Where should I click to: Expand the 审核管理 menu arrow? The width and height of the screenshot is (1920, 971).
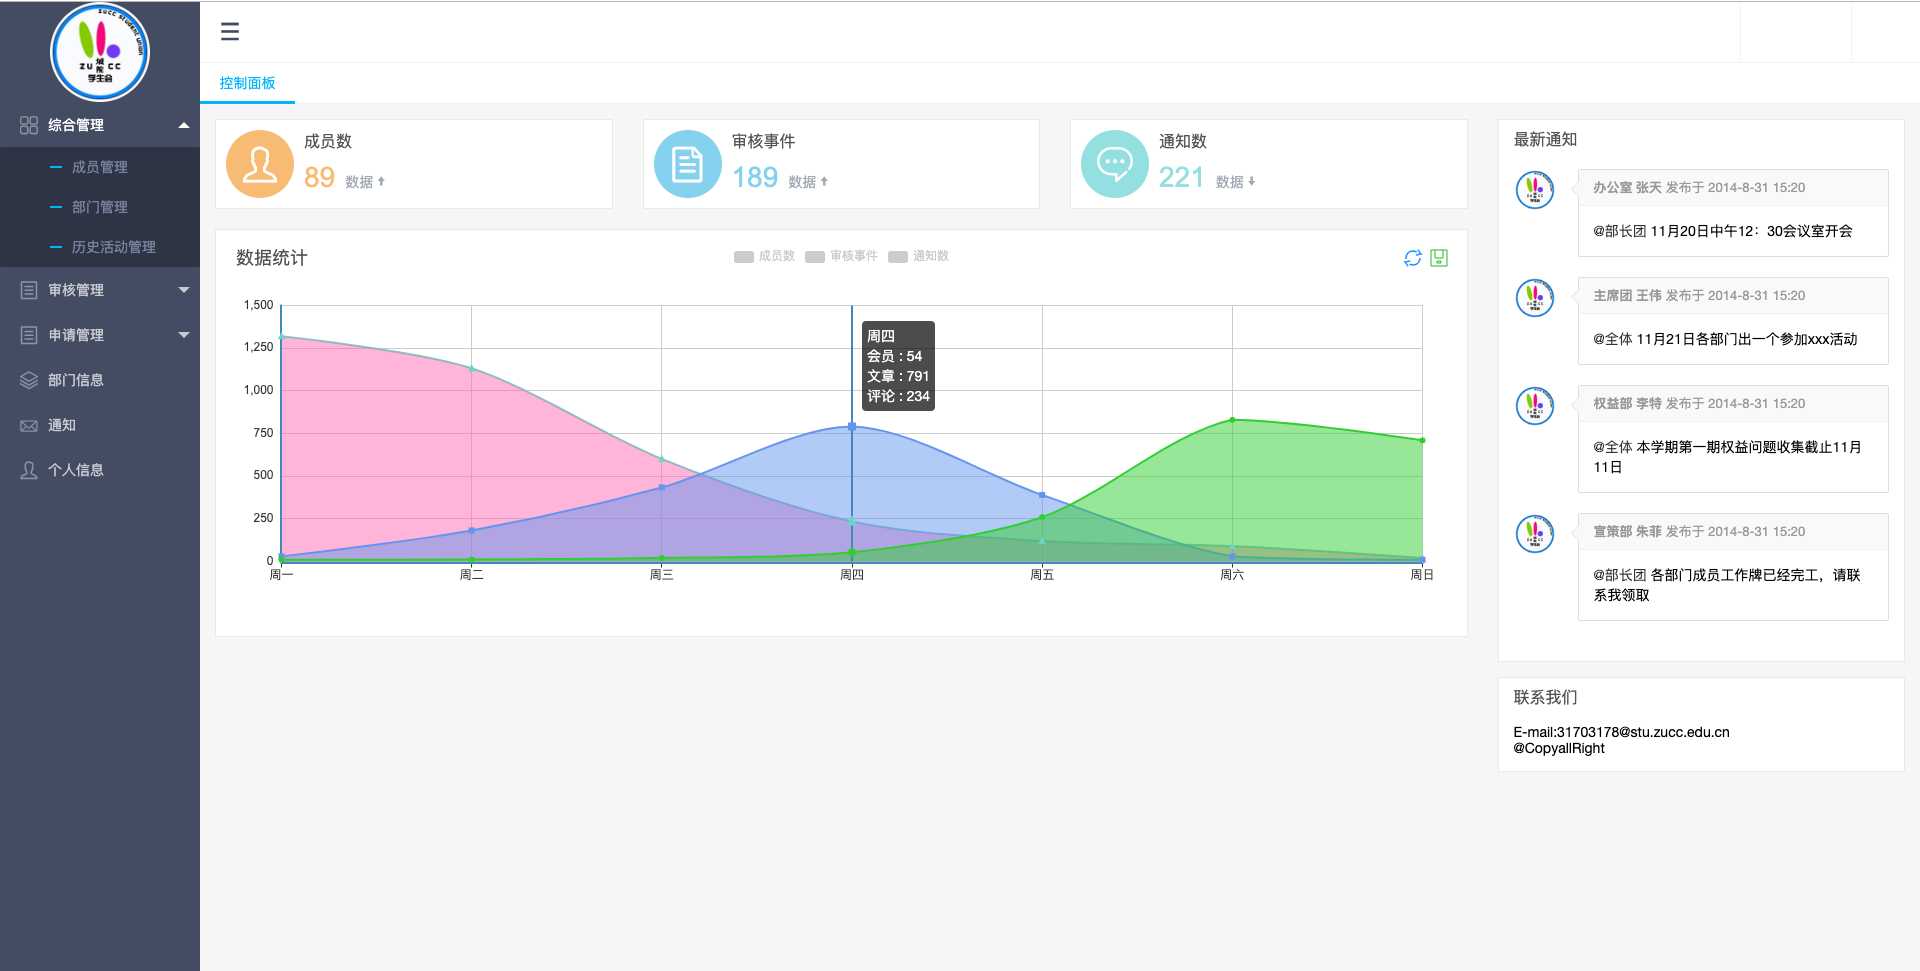(184, 290)
